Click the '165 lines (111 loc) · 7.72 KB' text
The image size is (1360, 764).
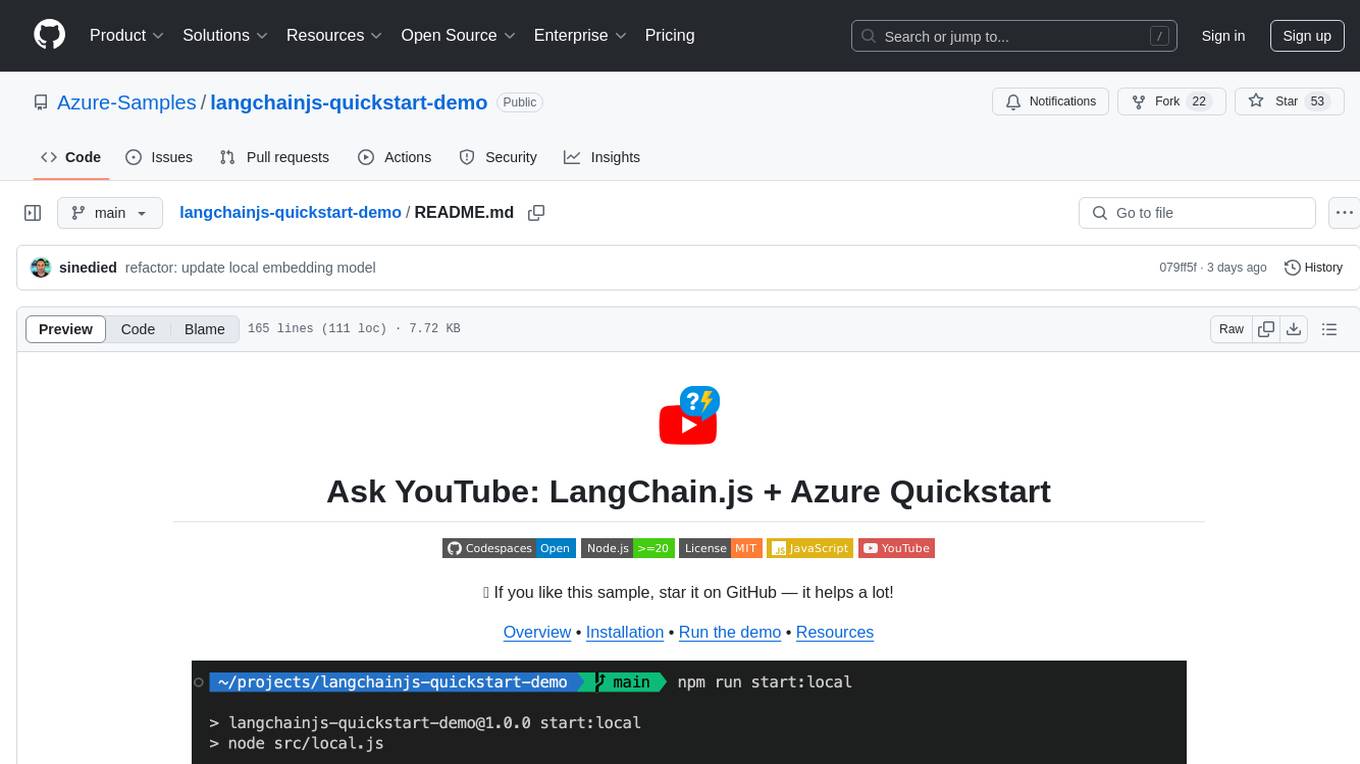(x=354, y=329)
